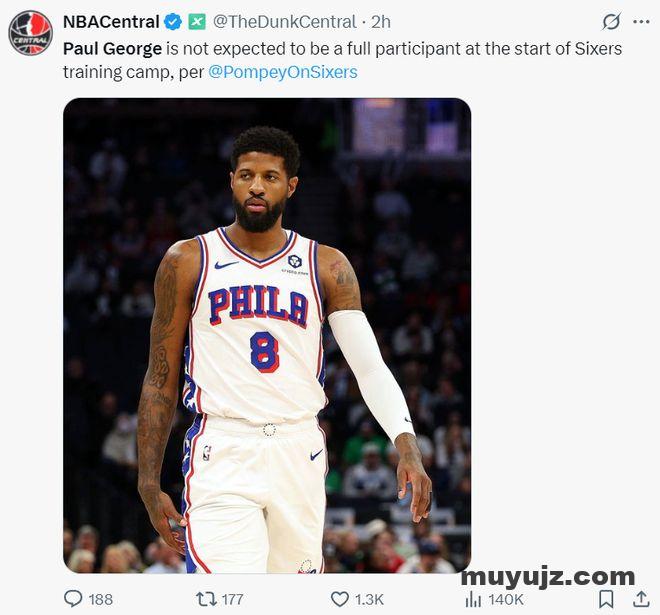Bookmark this Paul George tweet
Screen dimensions: 660x615
606,599
